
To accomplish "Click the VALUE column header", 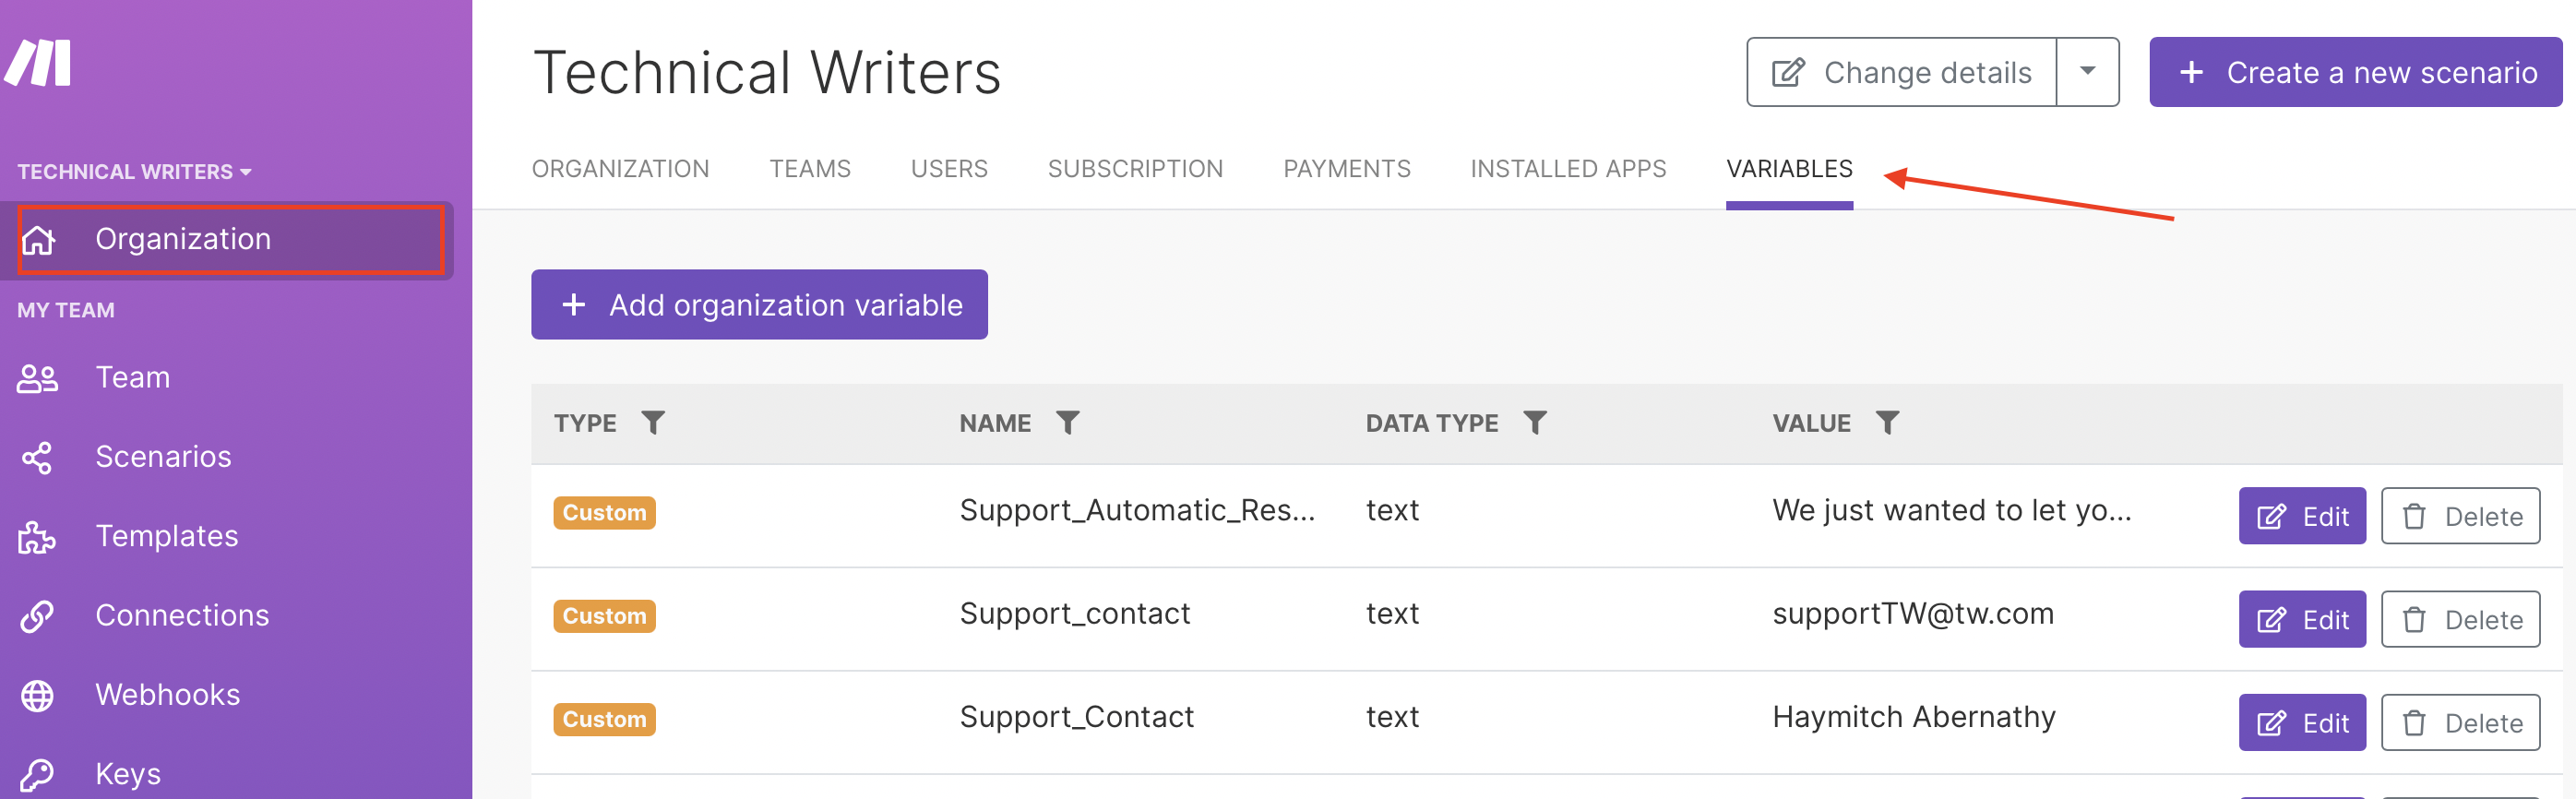I will click(x=1811, y=423).
